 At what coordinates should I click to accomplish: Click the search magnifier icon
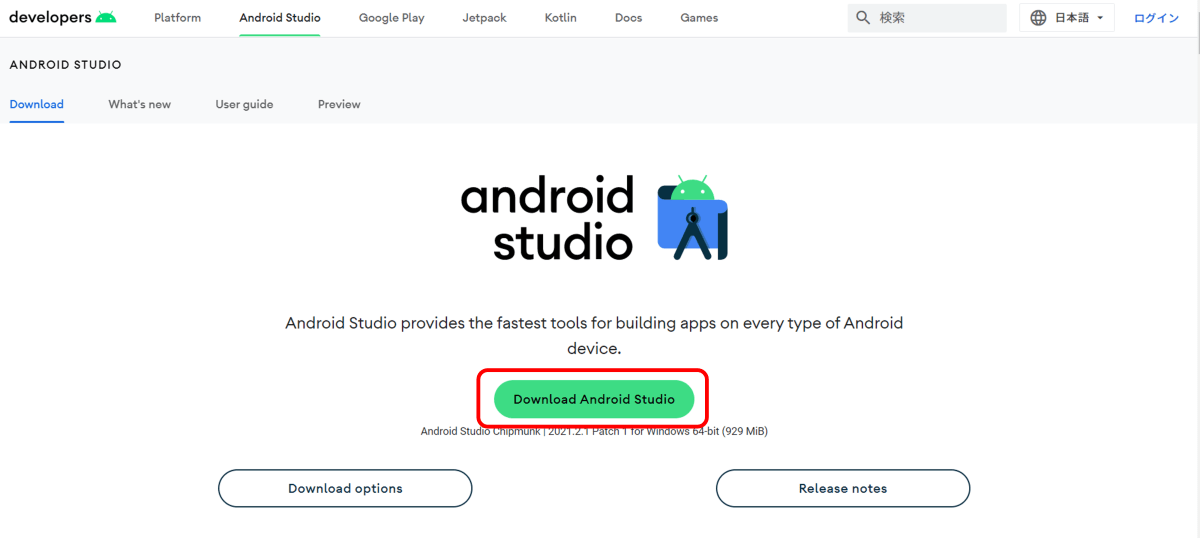coord(863,18)
